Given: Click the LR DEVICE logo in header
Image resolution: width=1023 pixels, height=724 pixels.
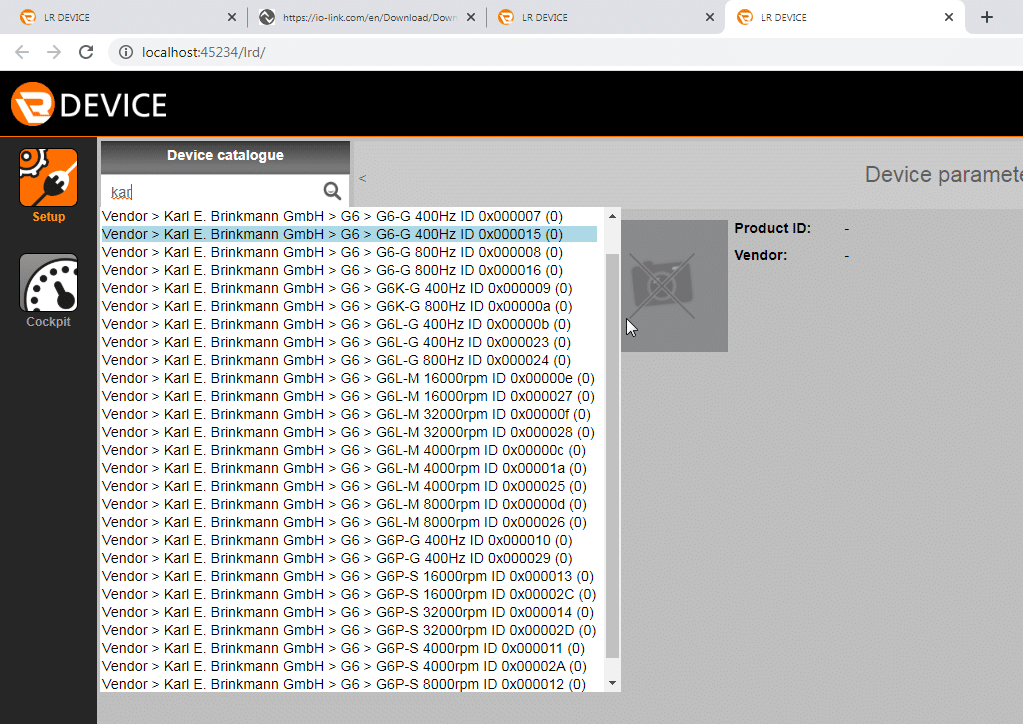Looking at the screenshot, I should point(89,104).
